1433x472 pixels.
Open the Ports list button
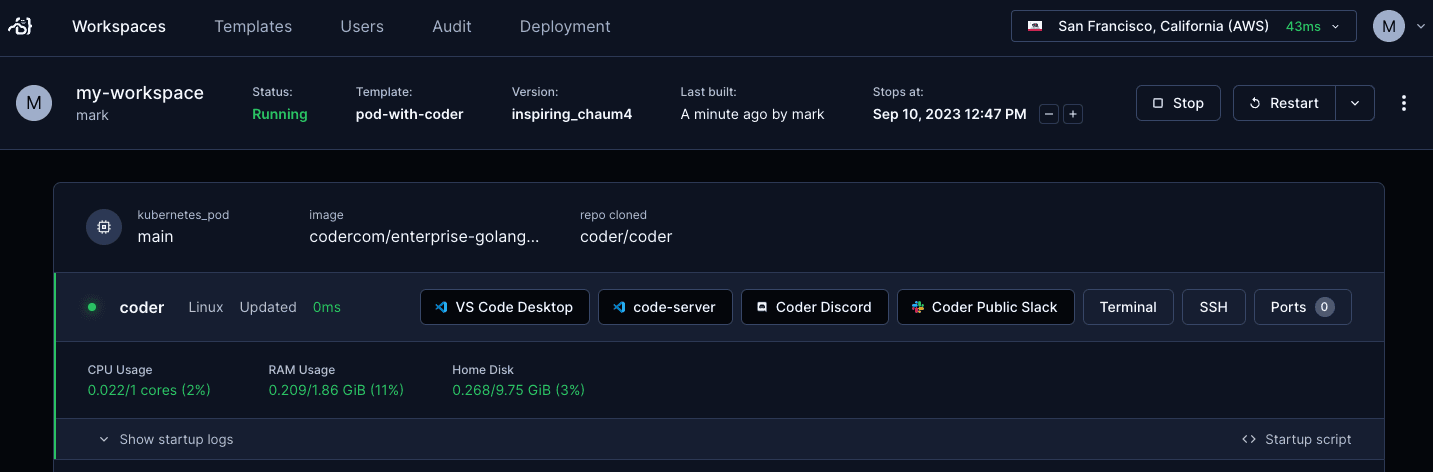1303,307
